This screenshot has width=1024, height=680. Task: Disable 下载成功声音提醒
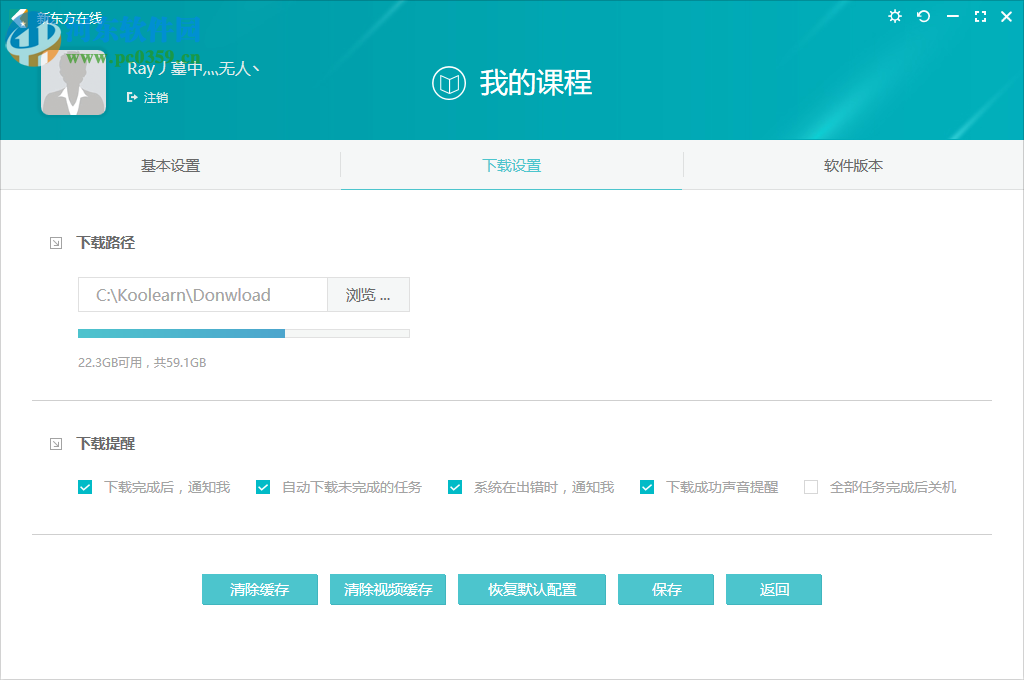[646, 487]
